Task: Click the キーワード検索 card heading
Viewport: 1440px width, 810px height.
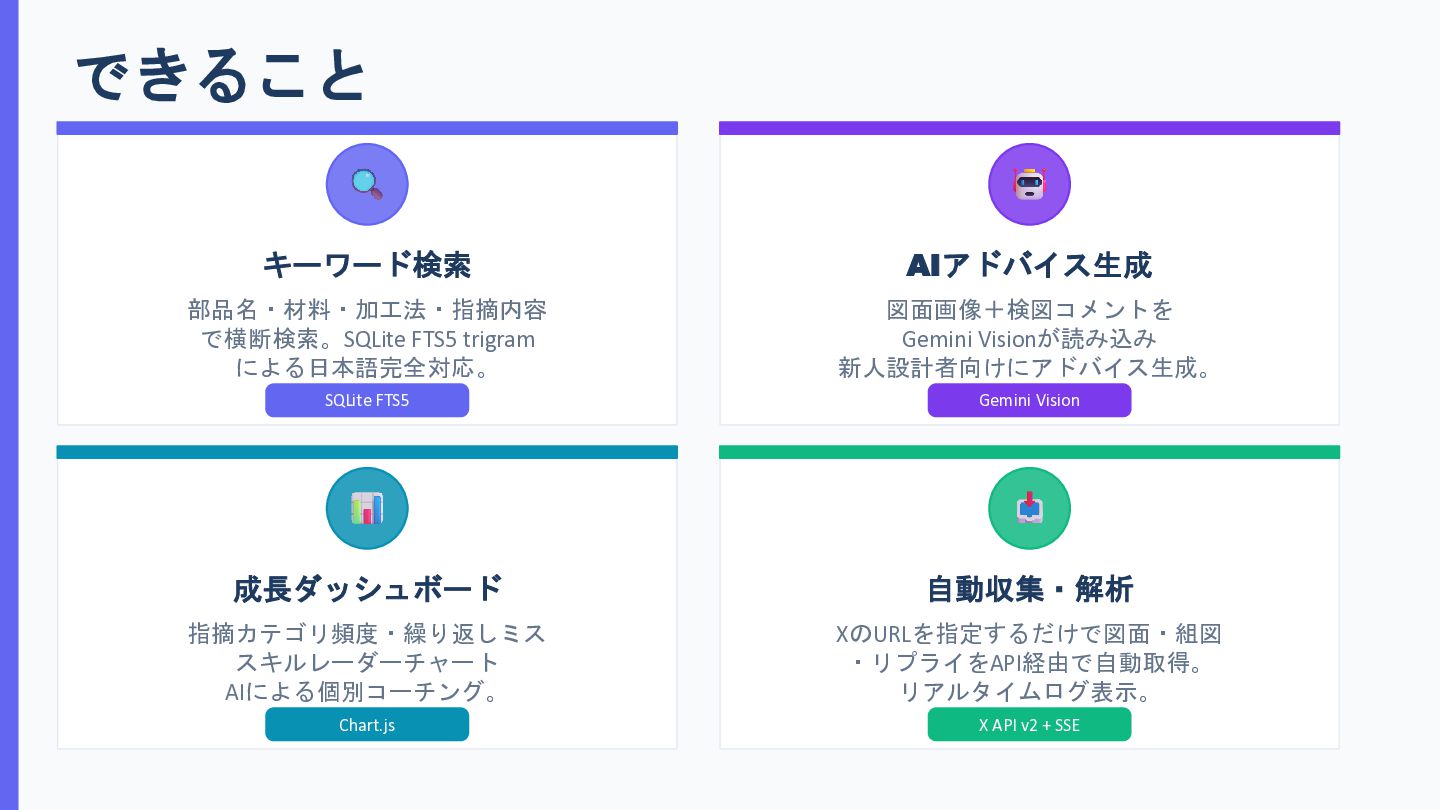Action: click(367, 265)
